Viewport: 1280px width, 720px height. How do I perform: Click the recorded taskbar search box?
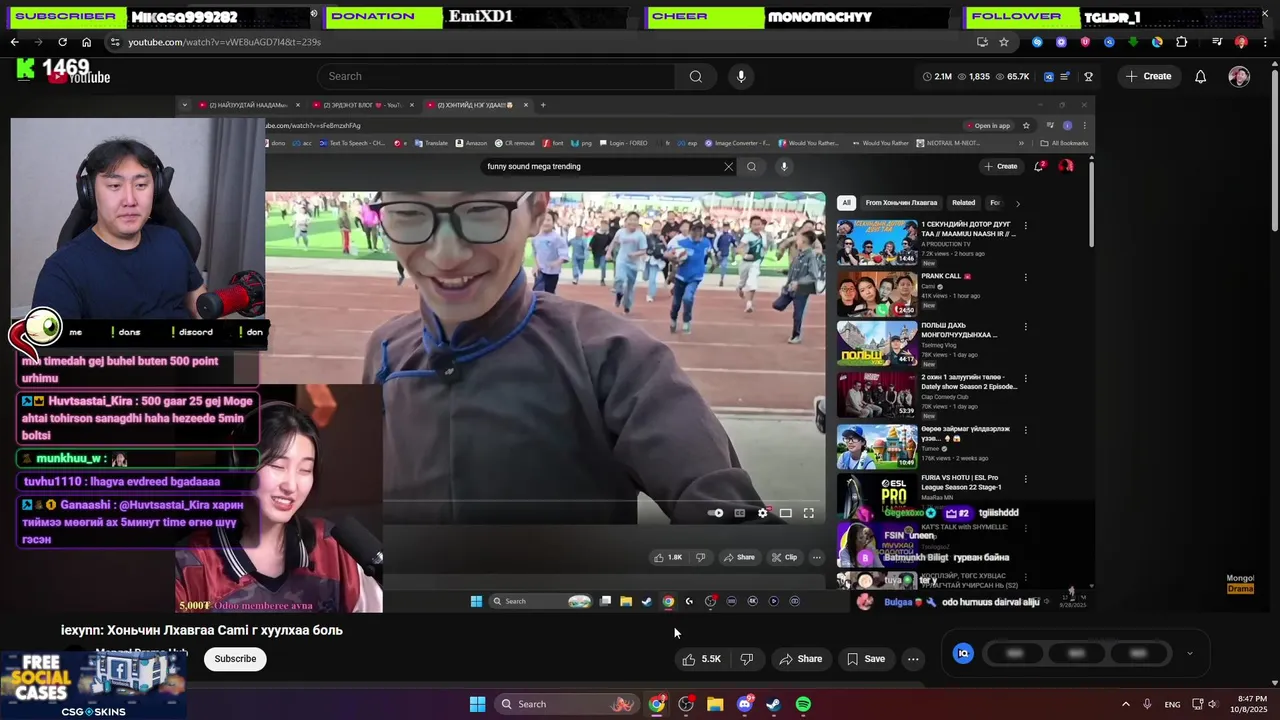pos(540,601)
